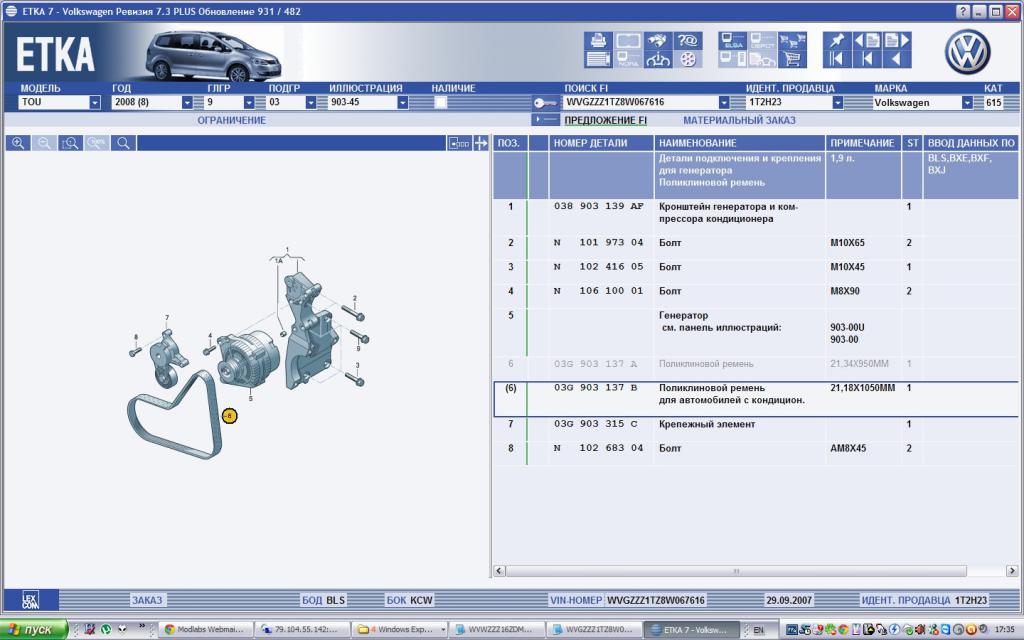The width and height of the screenshot is (1024, 640).
Task: Select belt row 03G 903 137 B
Action: (x=756, y=398)
